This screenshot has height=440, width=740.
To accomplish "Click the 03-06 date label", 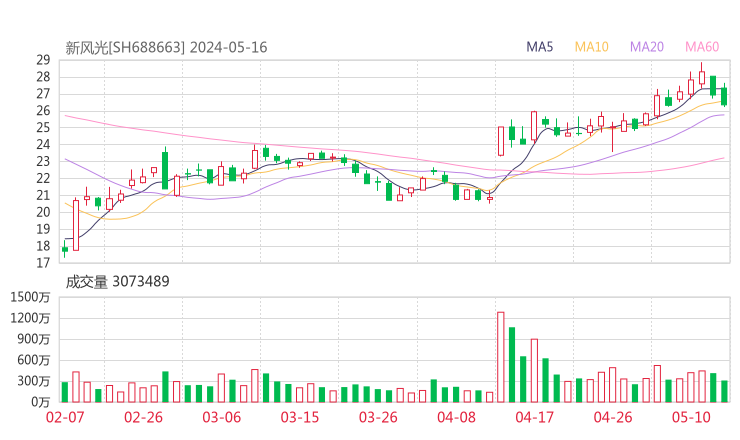I will (221, 417).
